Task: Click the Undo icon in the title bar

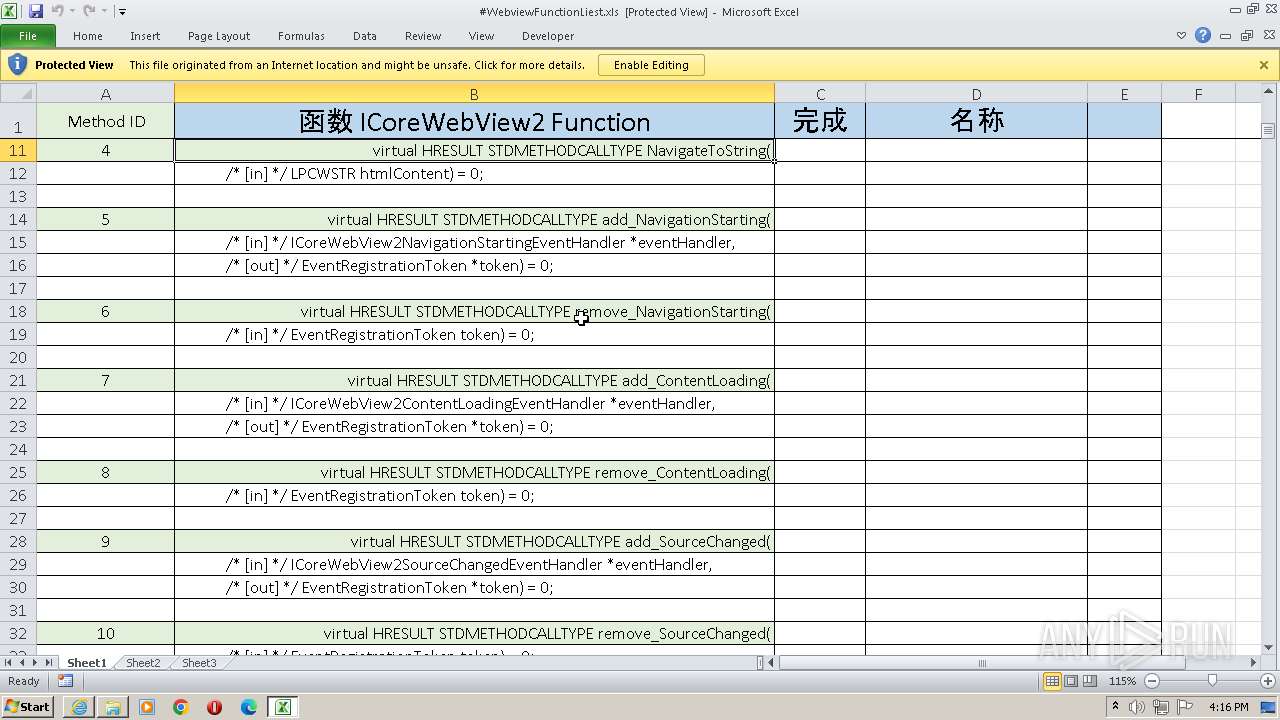Action: click(57, 11)
